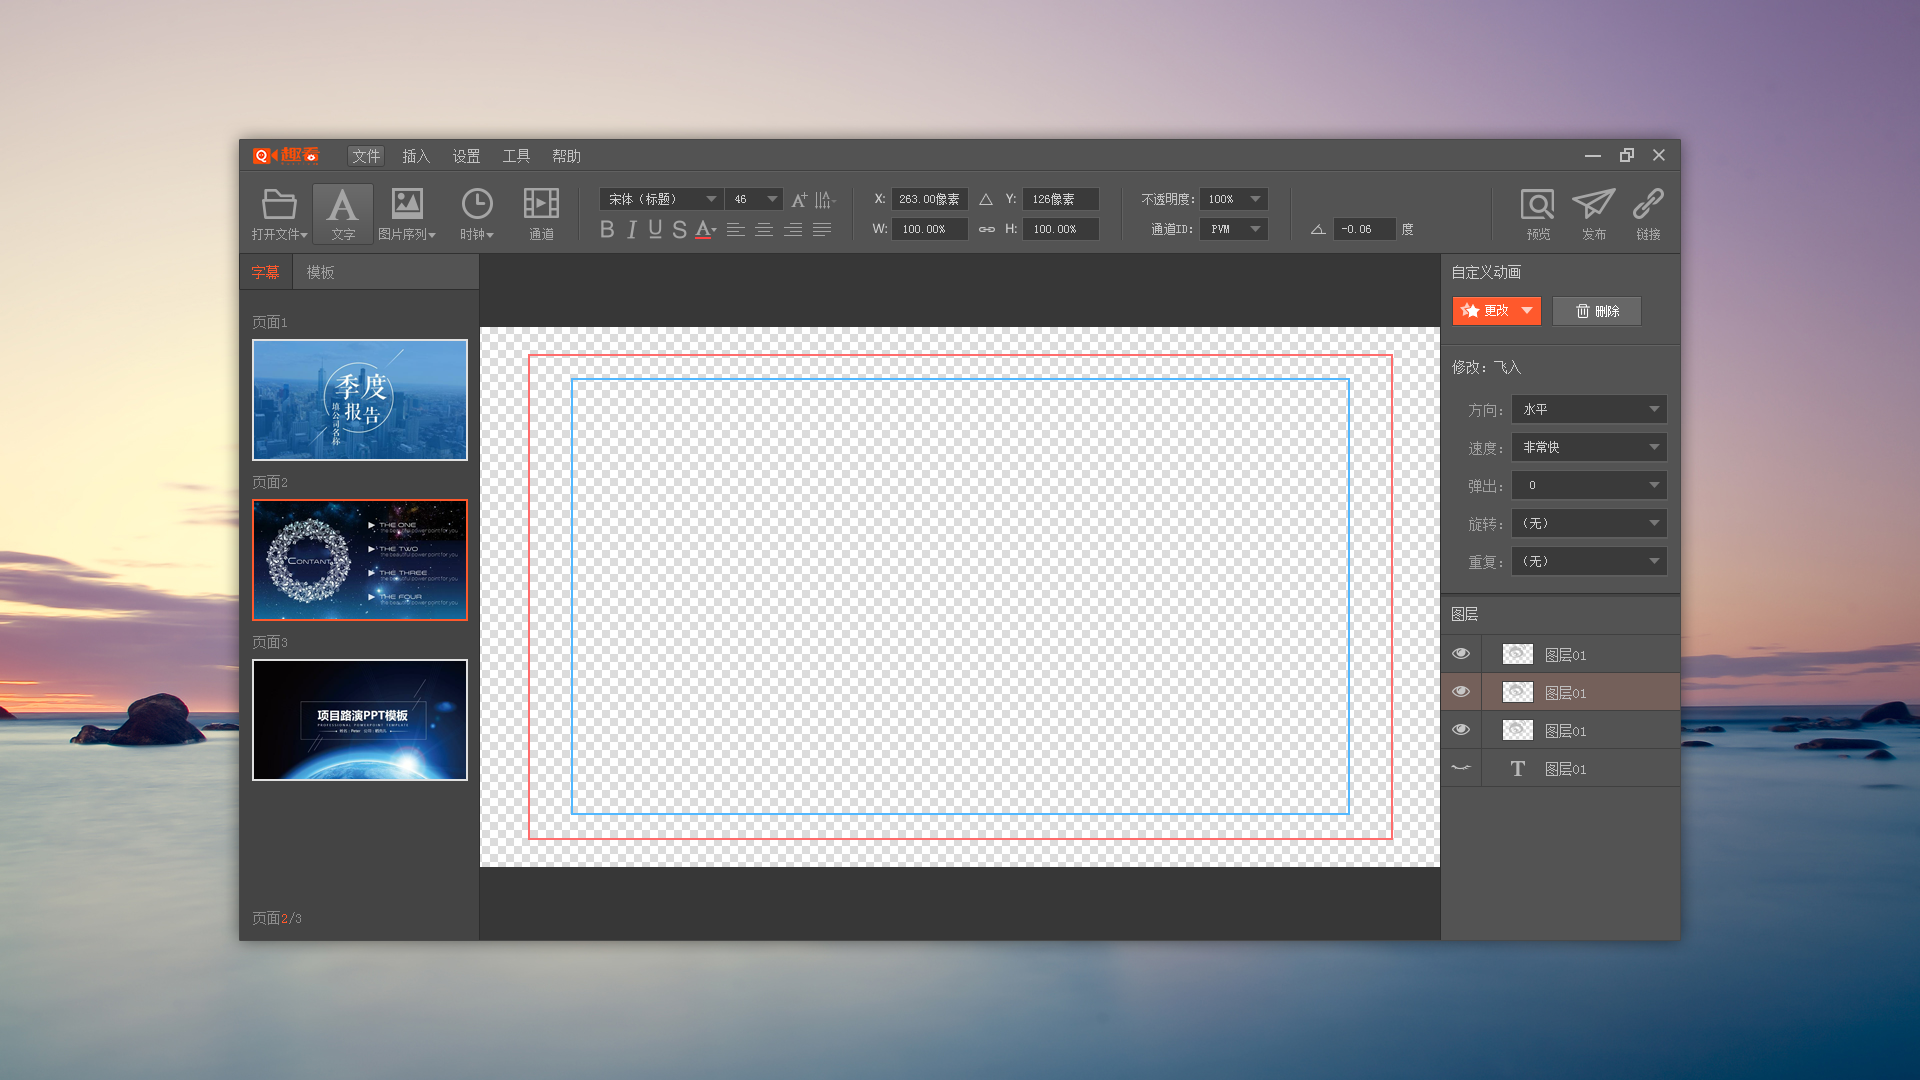Click the T text layer icon
This screenshot has height=1080, width=1920.
[x=1518, y=769]
